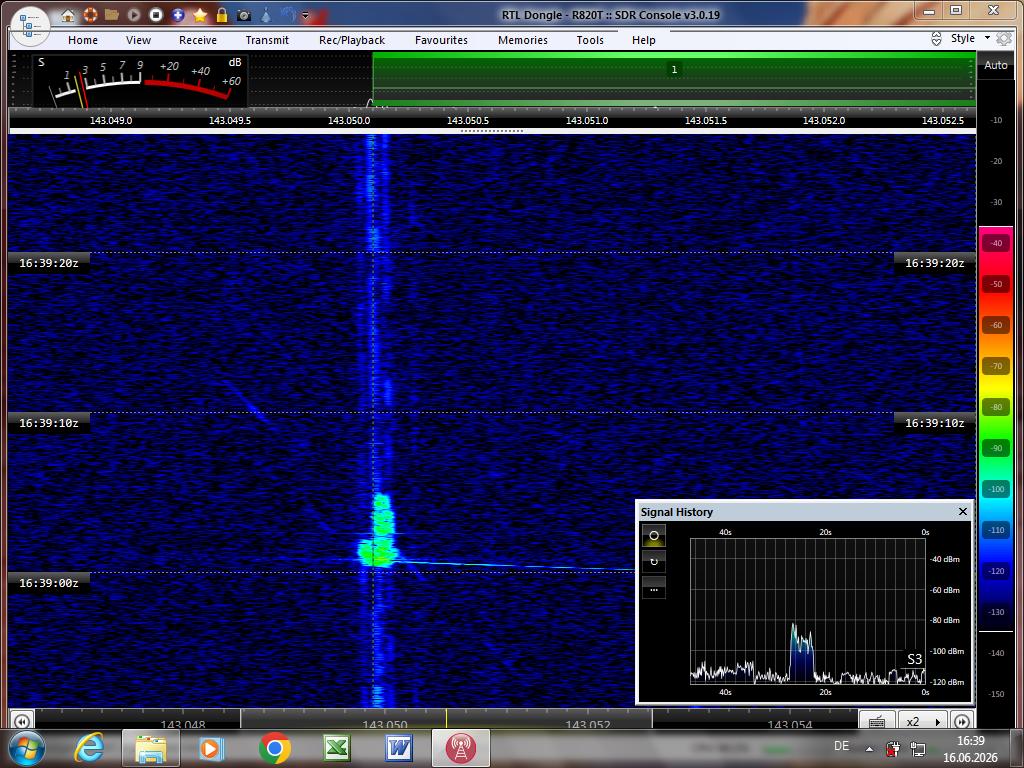
Task: Open Word from the taskbar
Action: click(x=398, y=748)
